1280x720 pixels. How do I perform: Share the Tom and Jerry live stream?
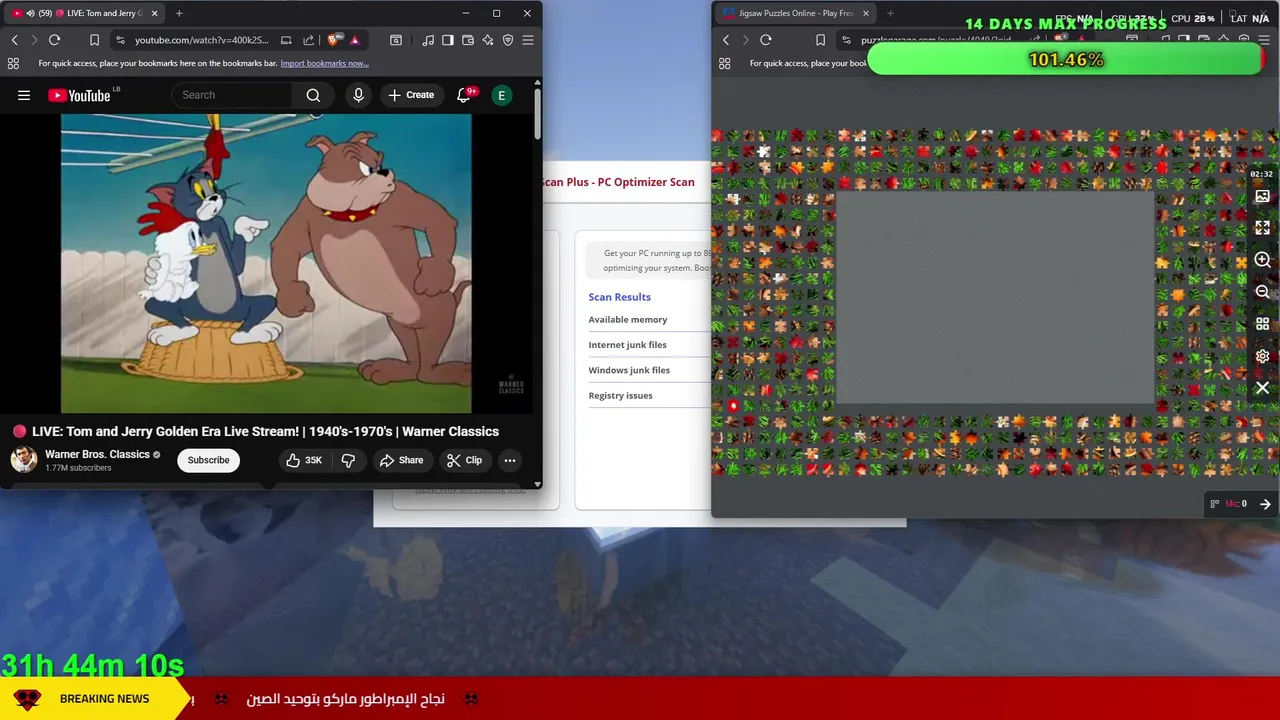click(x=401, y=460)
